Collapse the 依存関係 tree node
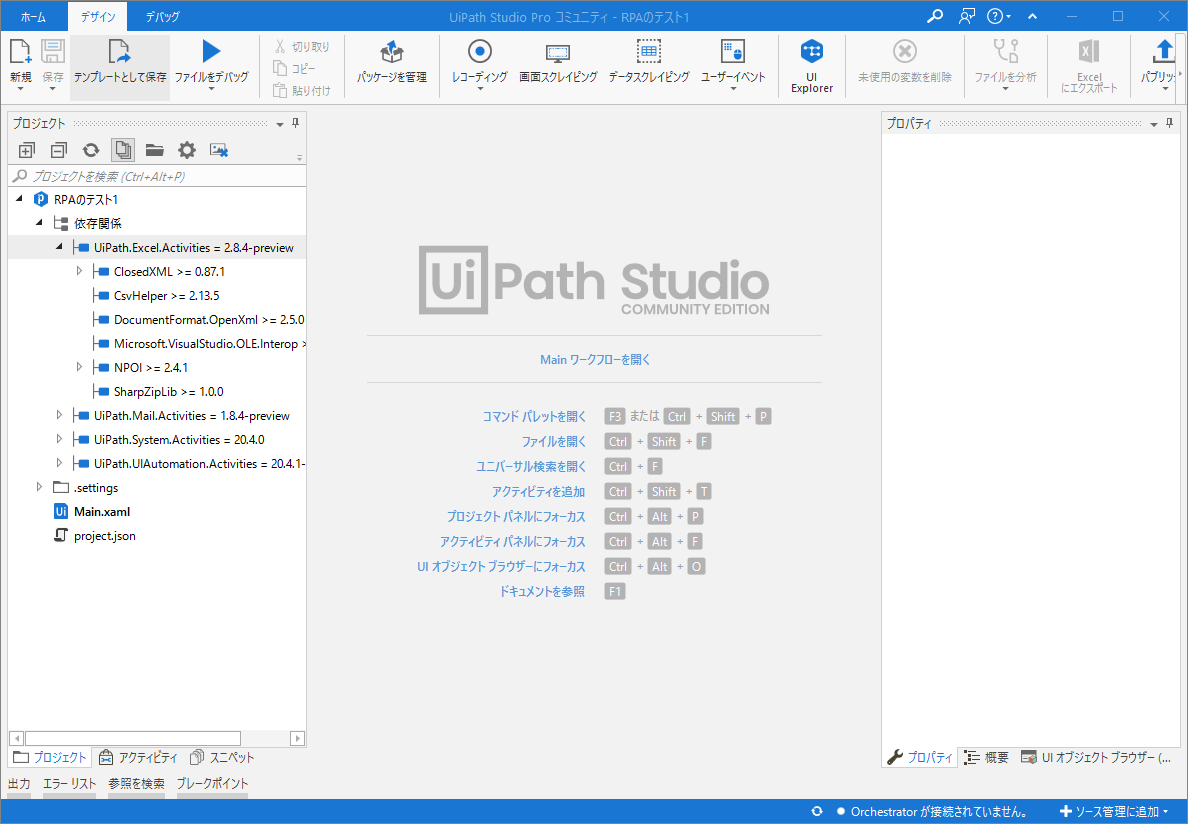Image resolution: width=1188 pixels, height=824 pixels. click(x=39, y=223)
